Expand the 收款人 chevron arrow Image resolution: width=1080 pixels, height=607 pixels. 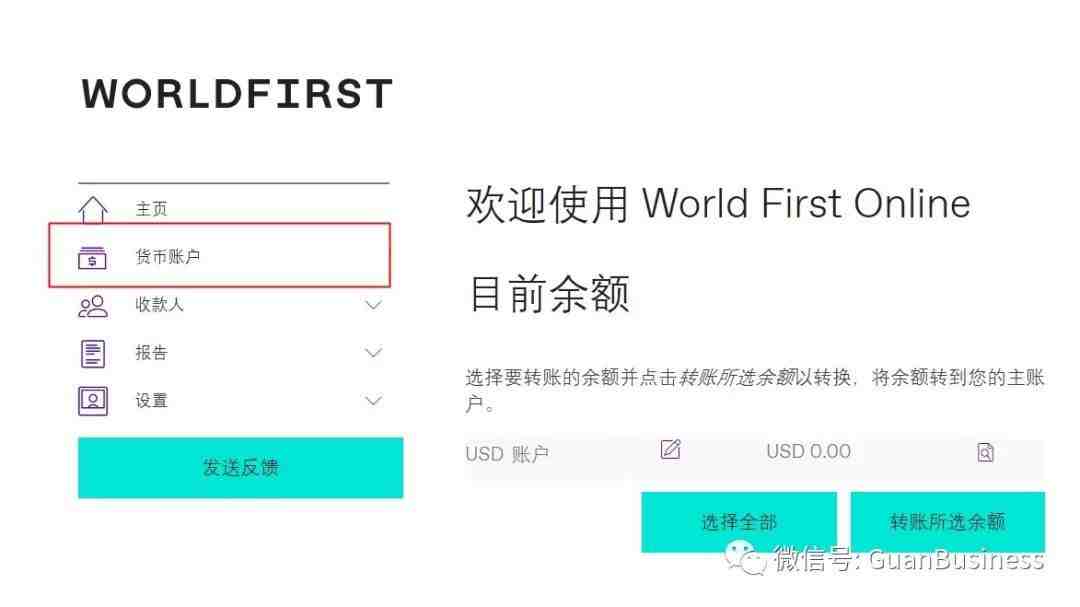coord(373,305)
